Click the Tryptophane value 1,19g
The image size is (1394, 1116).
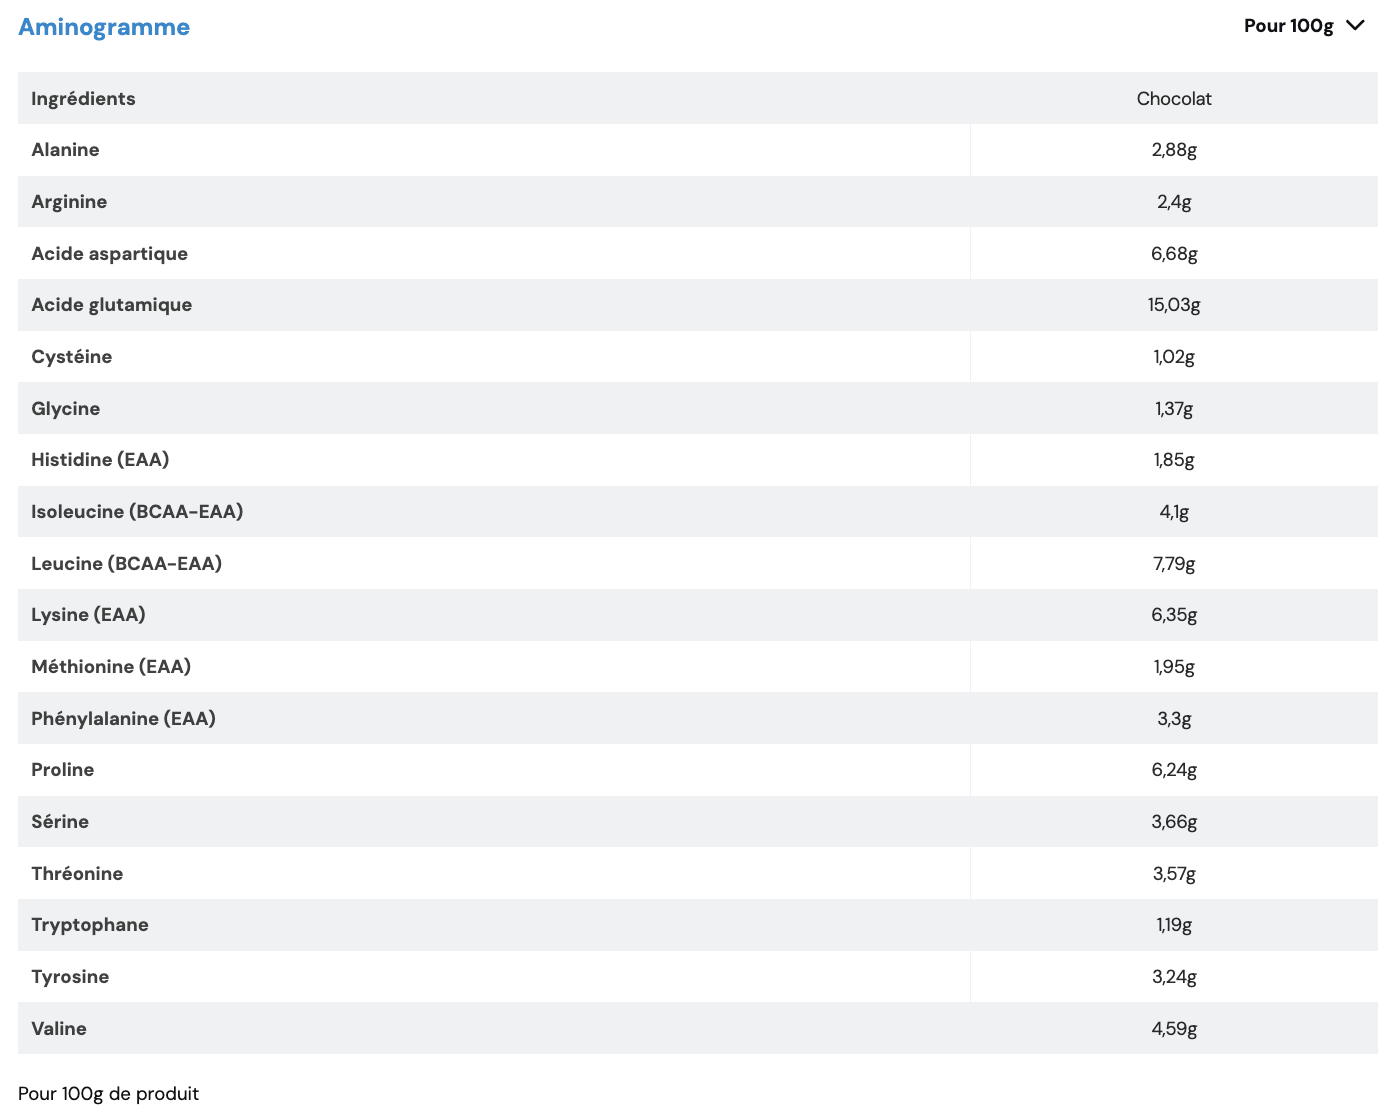[x=1174, y=925]
